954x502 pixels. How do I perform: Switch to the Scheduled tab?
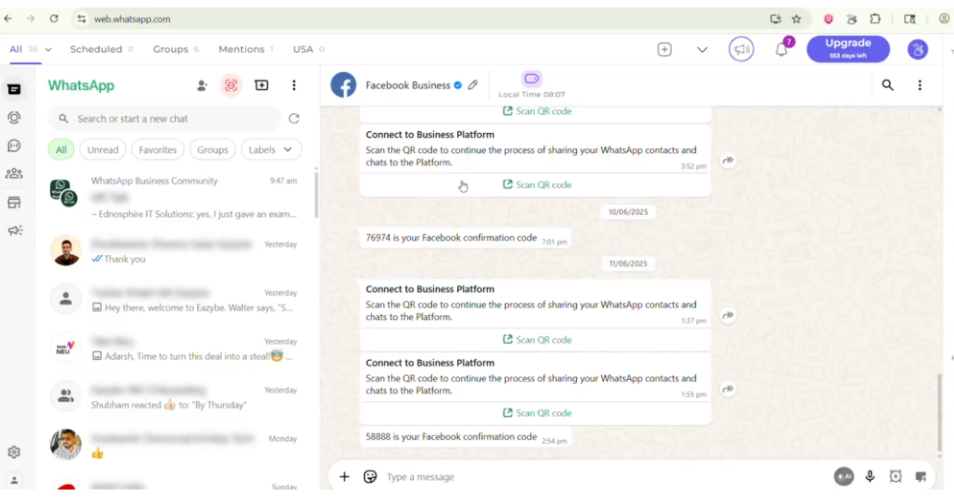tap(101, 49)
